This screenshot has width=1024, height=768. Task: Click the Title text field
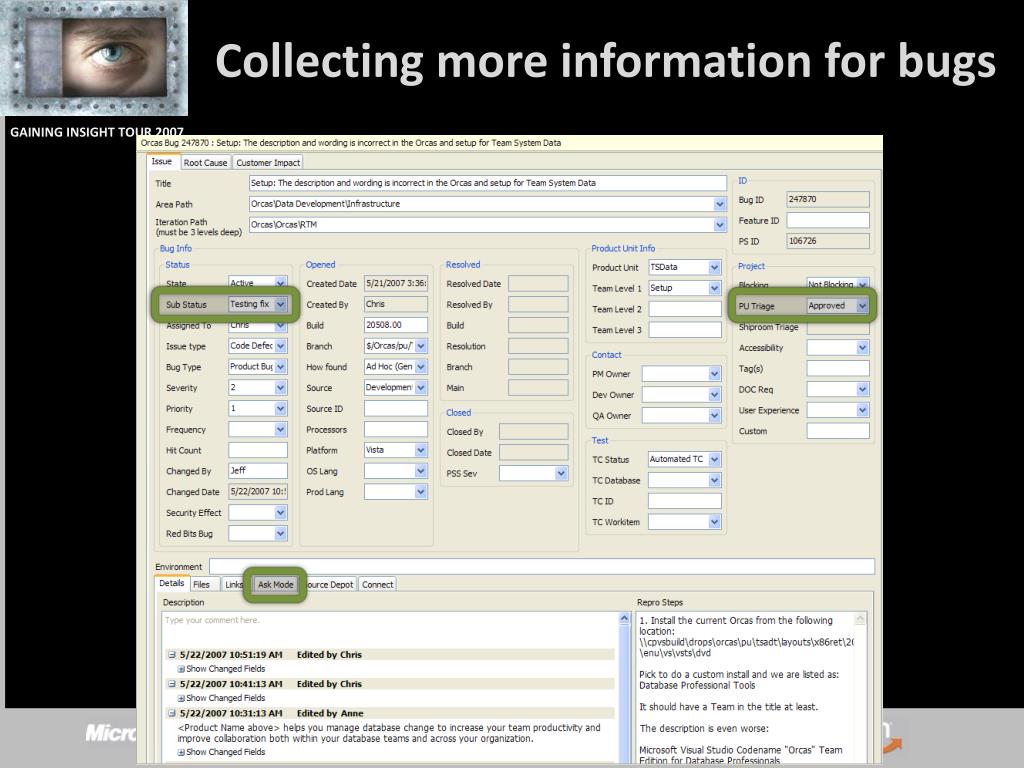click(487, 183)
